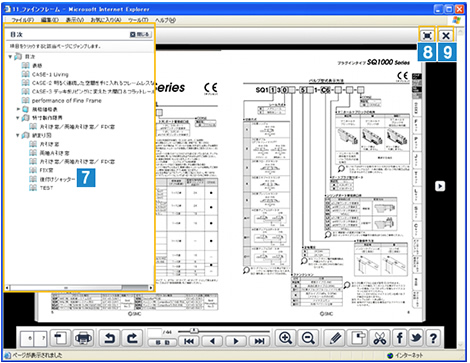
Task: Click the page number input field
Action: click(x=154, y=332)
